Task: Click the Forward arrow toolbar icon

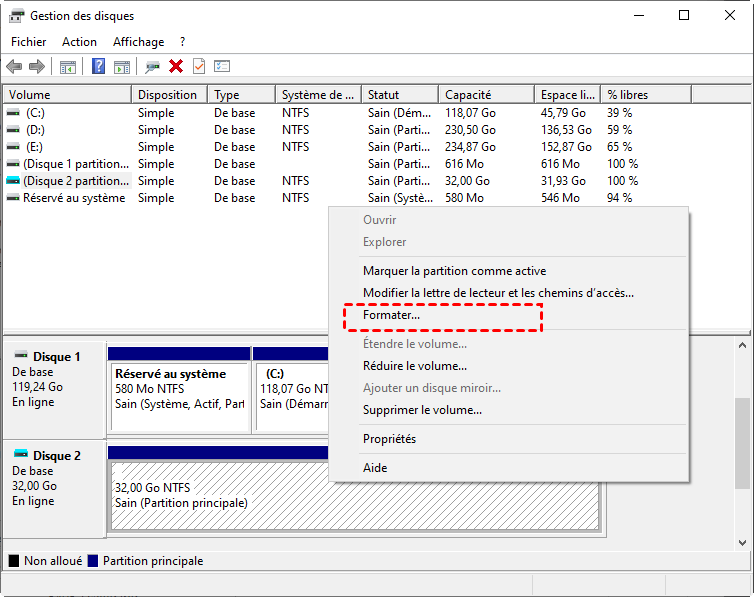Action: pos(37,66)
